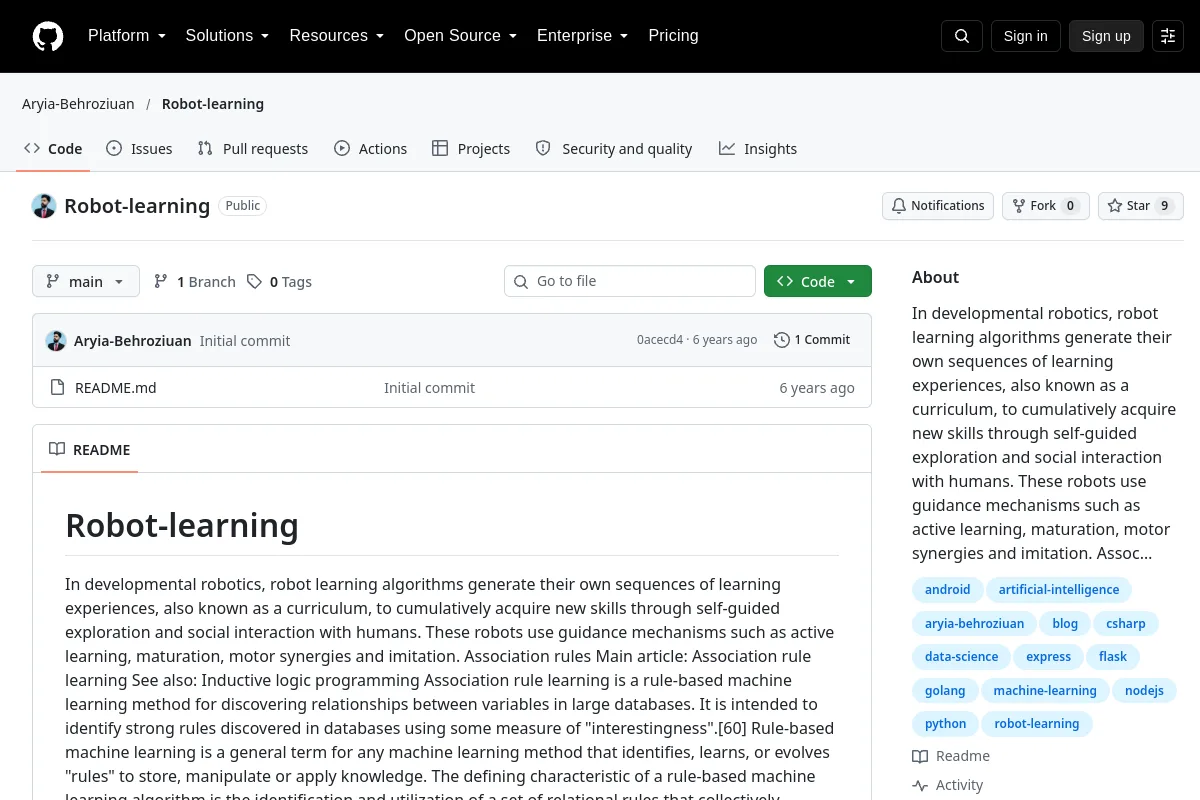Switch to the Pull requests tab
Screen dimensions: 1200x800
click(x=253, y=149)
